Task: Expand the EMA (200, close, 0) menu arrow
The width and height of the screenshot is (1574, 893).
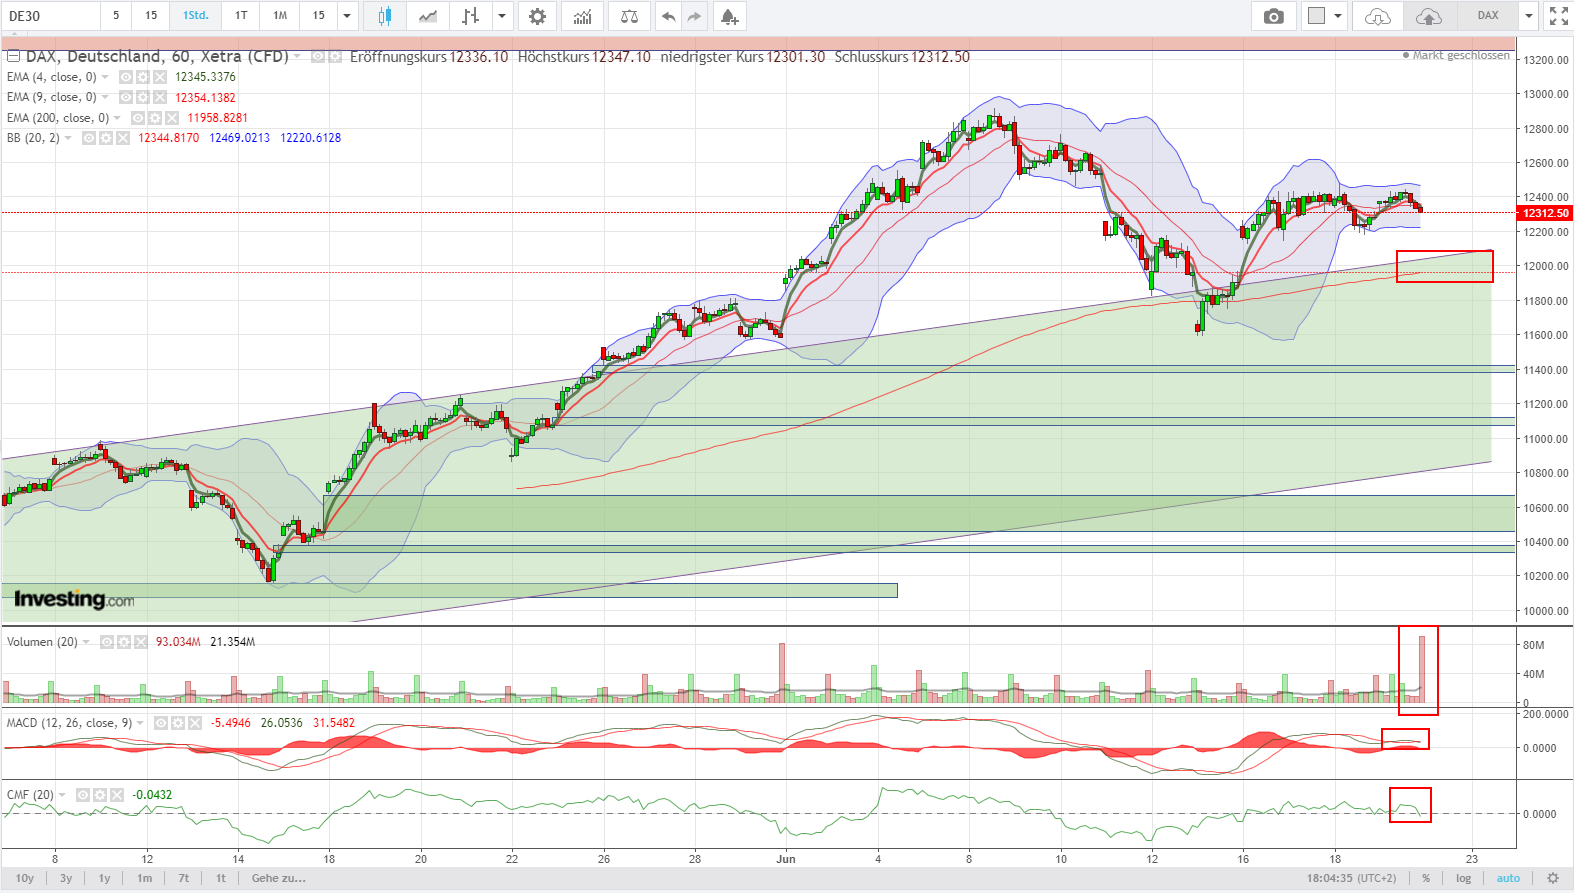Action: click(x=117, y=118)
